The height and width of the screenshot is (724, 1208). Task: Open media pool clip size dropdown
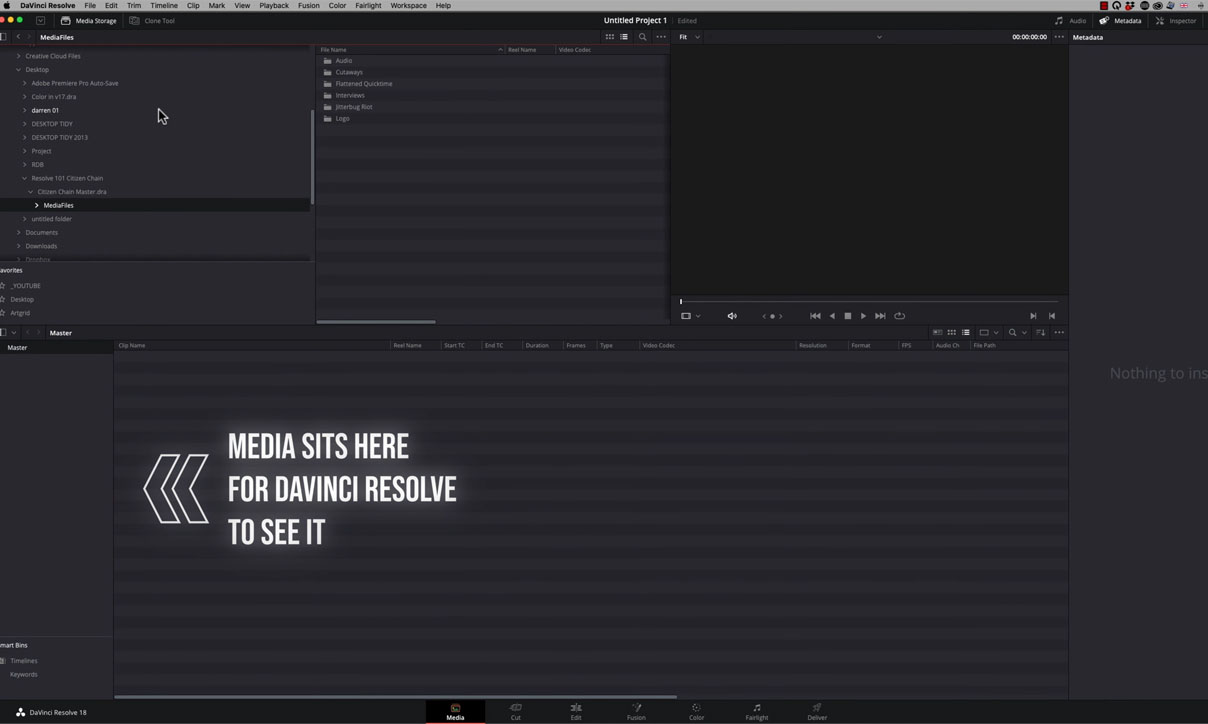989,333
